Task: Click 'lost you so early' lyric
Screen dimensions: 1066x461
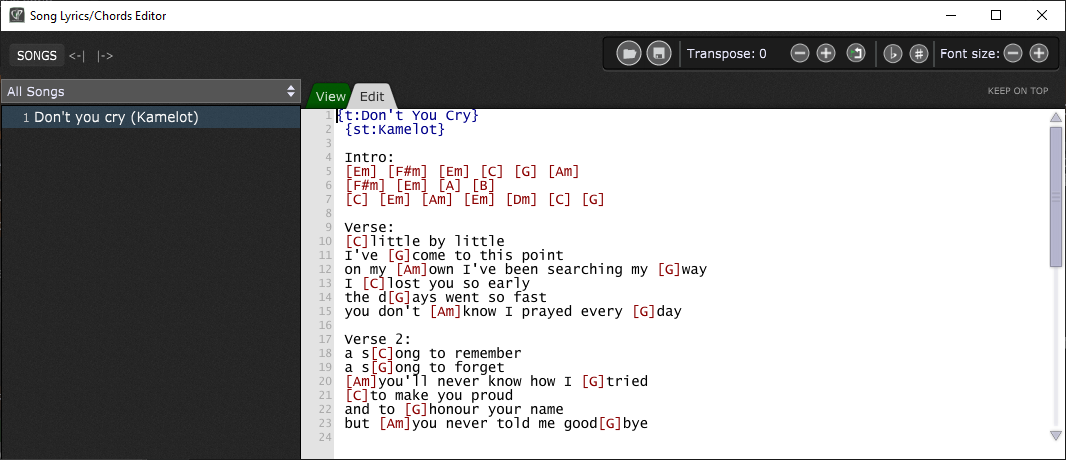Action: pos(458,284)
